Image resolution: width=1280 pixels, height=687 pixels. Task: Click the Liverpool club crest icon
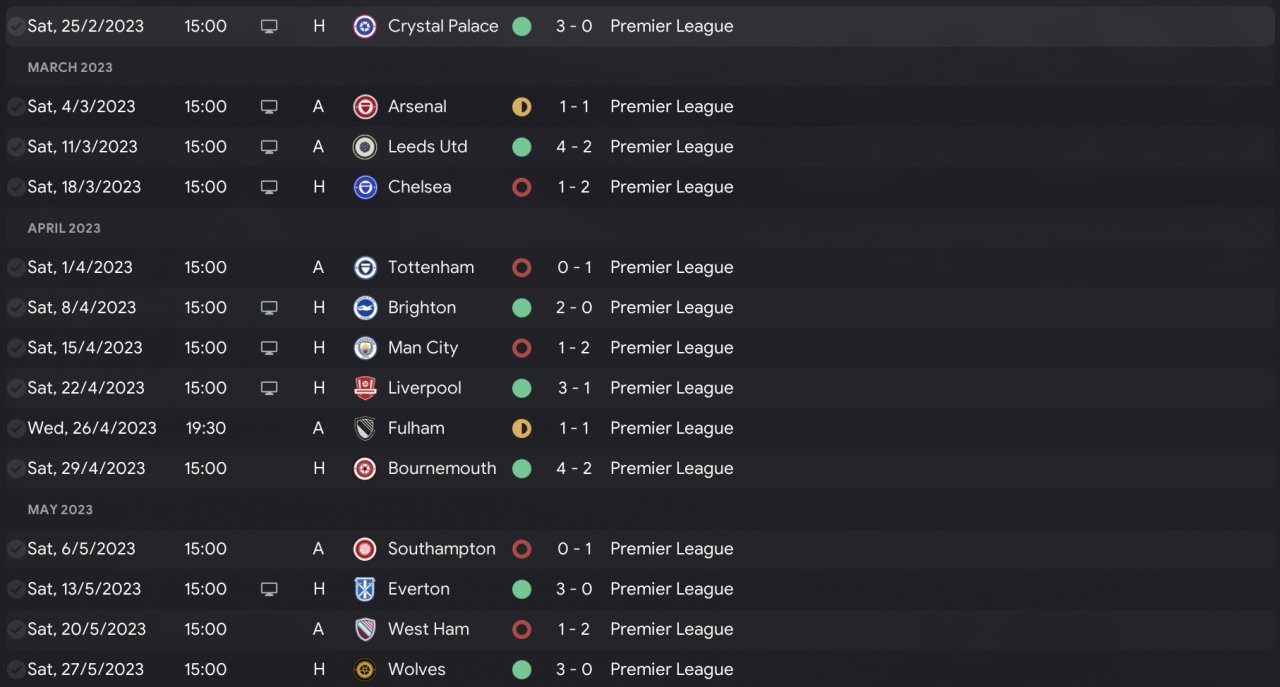(365, 388)
